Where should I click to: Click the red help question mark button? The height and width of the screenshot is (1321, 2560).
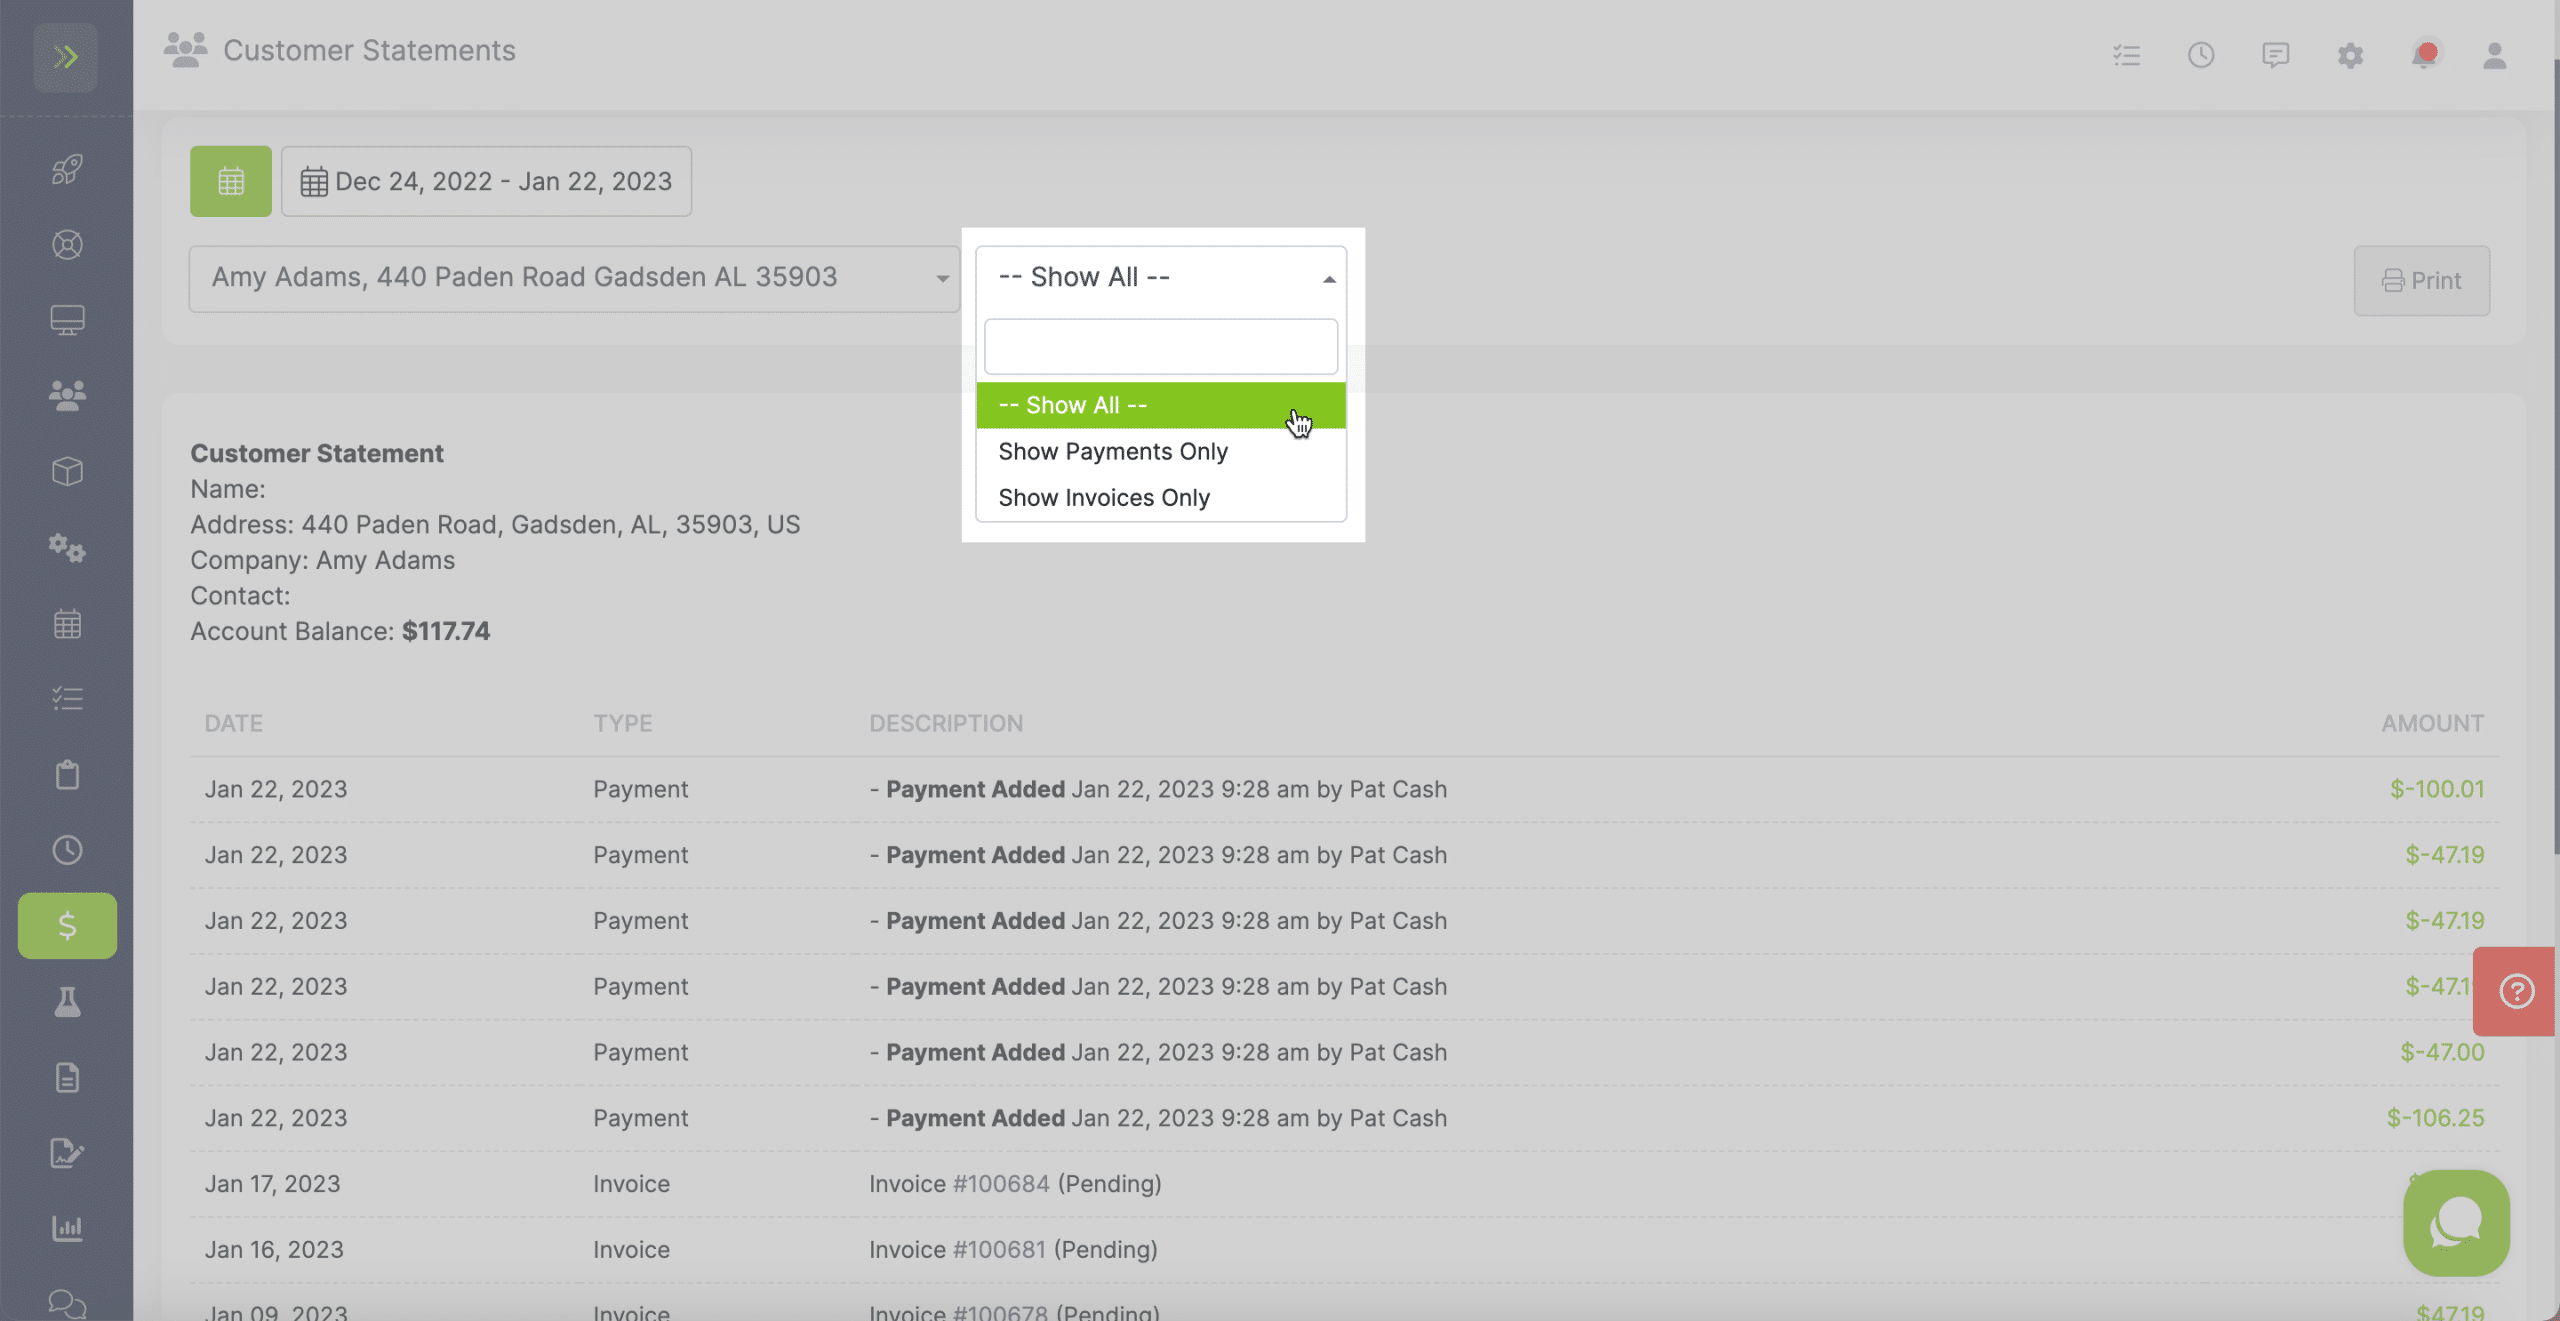pos(2516,991)
